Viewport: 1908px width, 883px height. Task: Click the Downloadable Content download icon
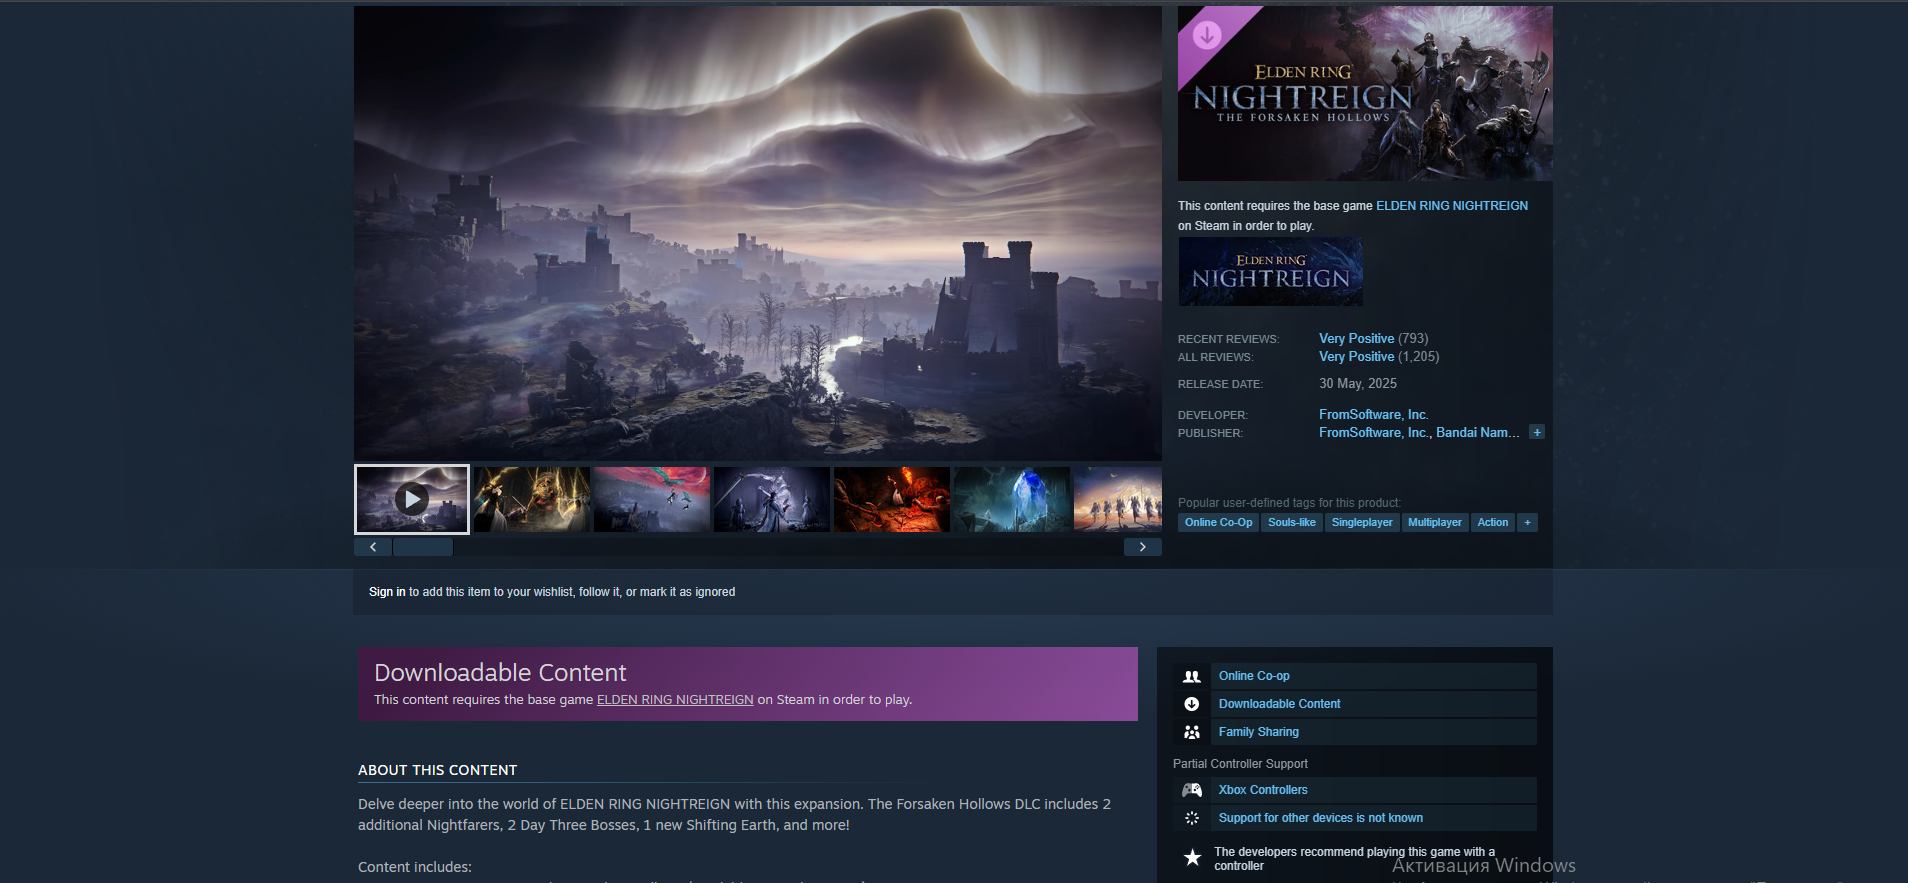pos(1191,704)
